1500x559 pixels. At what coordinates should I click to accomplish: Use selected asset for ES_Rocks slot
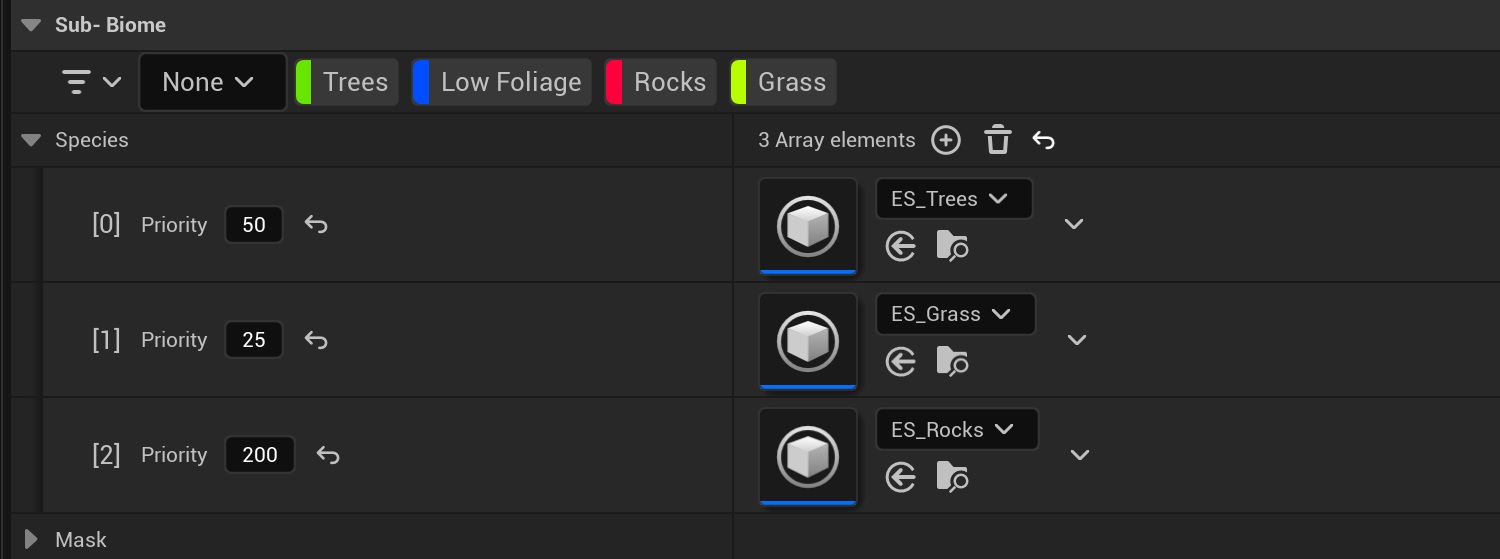(x=901, y=477)
